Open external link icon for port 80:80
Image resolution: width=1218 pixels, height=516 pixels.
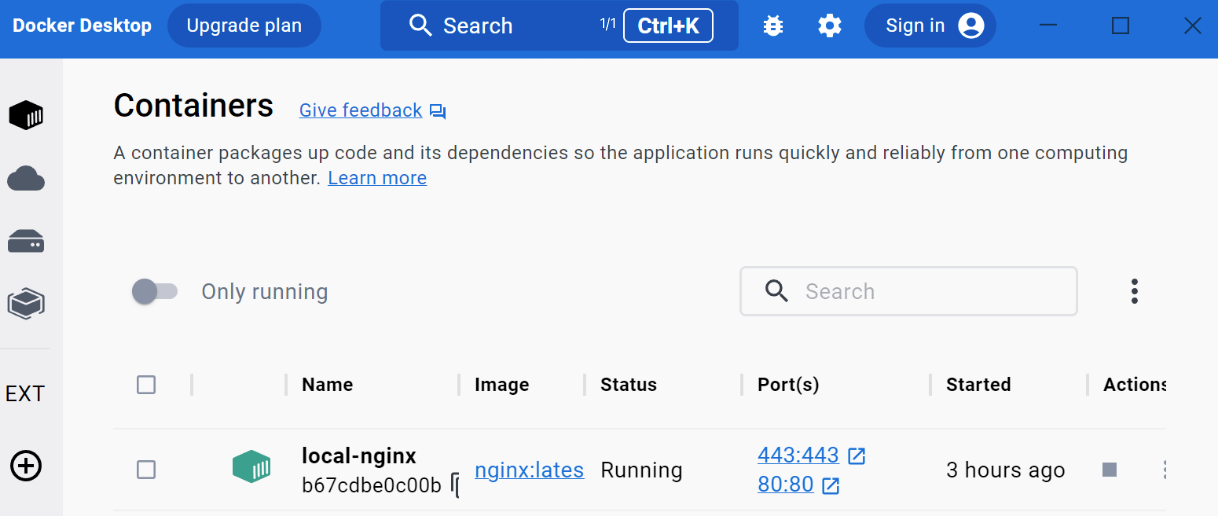coord(831,486)
